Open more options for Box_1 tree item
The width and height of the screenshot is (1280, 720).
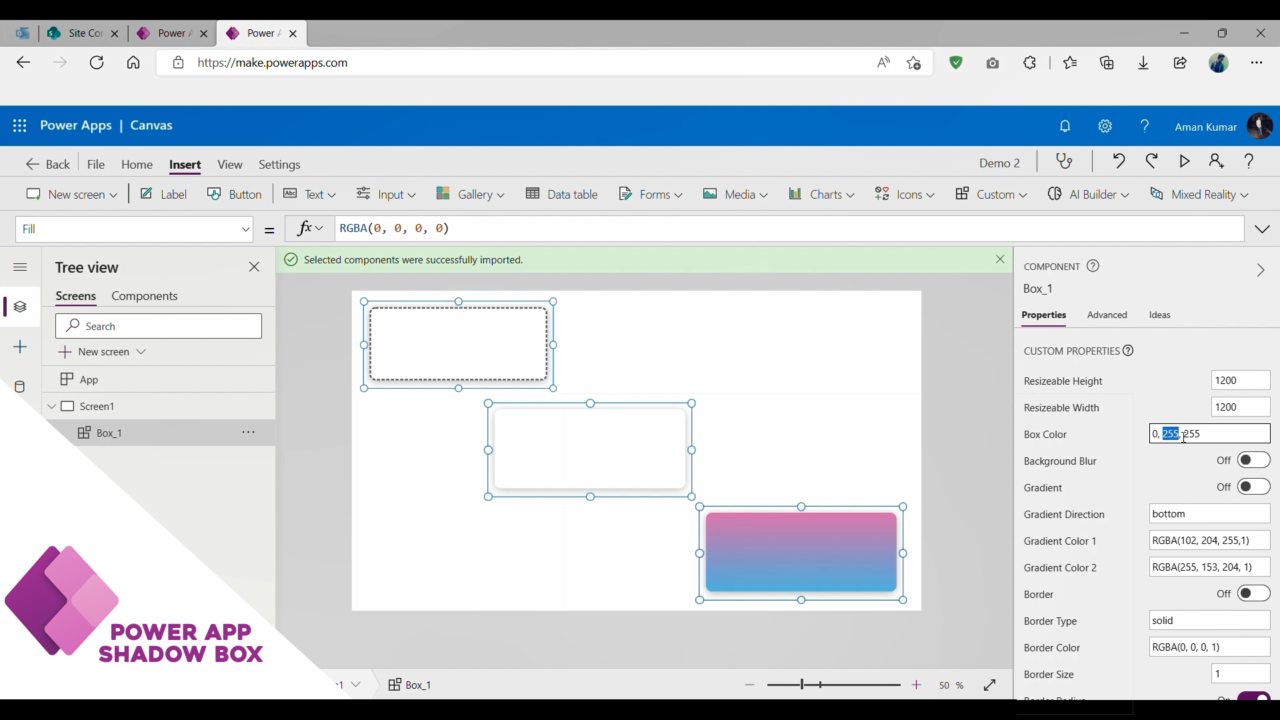[x=248, y=432]
